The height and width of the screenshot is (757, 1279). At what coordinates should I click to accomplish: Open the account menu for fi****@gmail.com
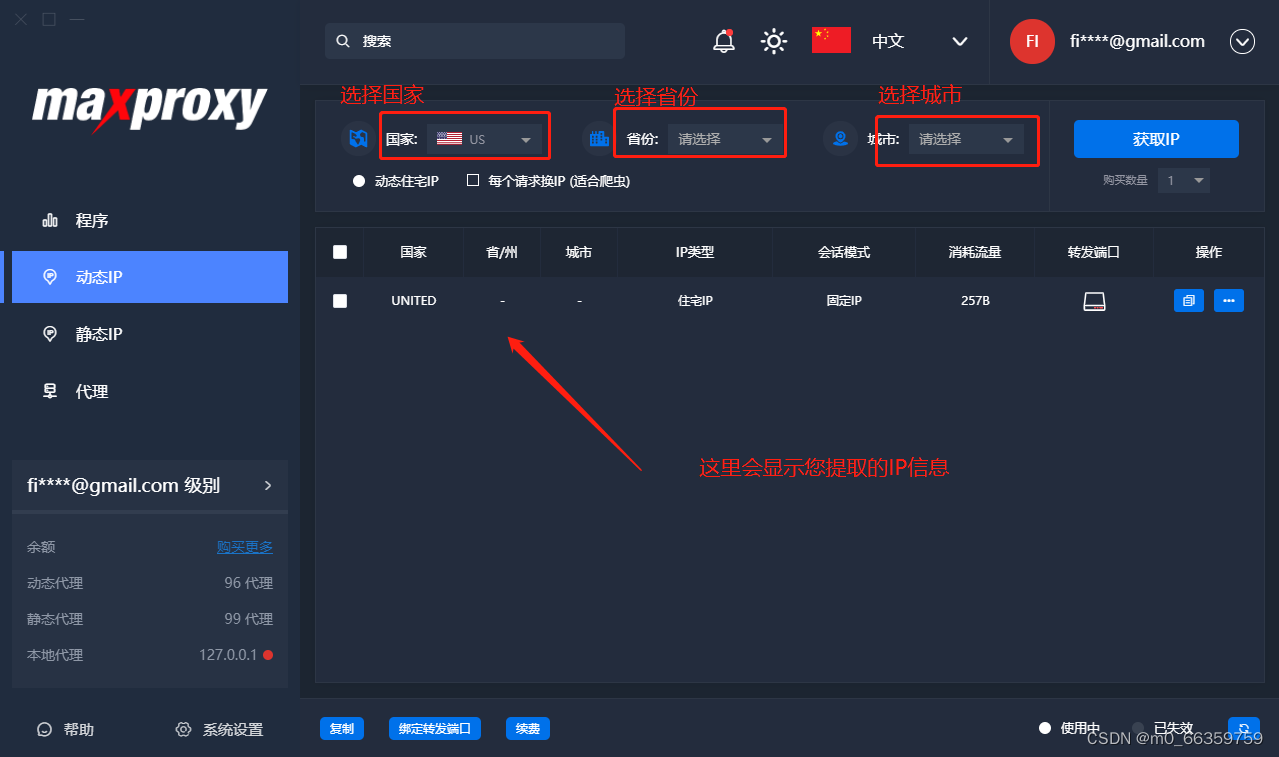click(1242, 41)
